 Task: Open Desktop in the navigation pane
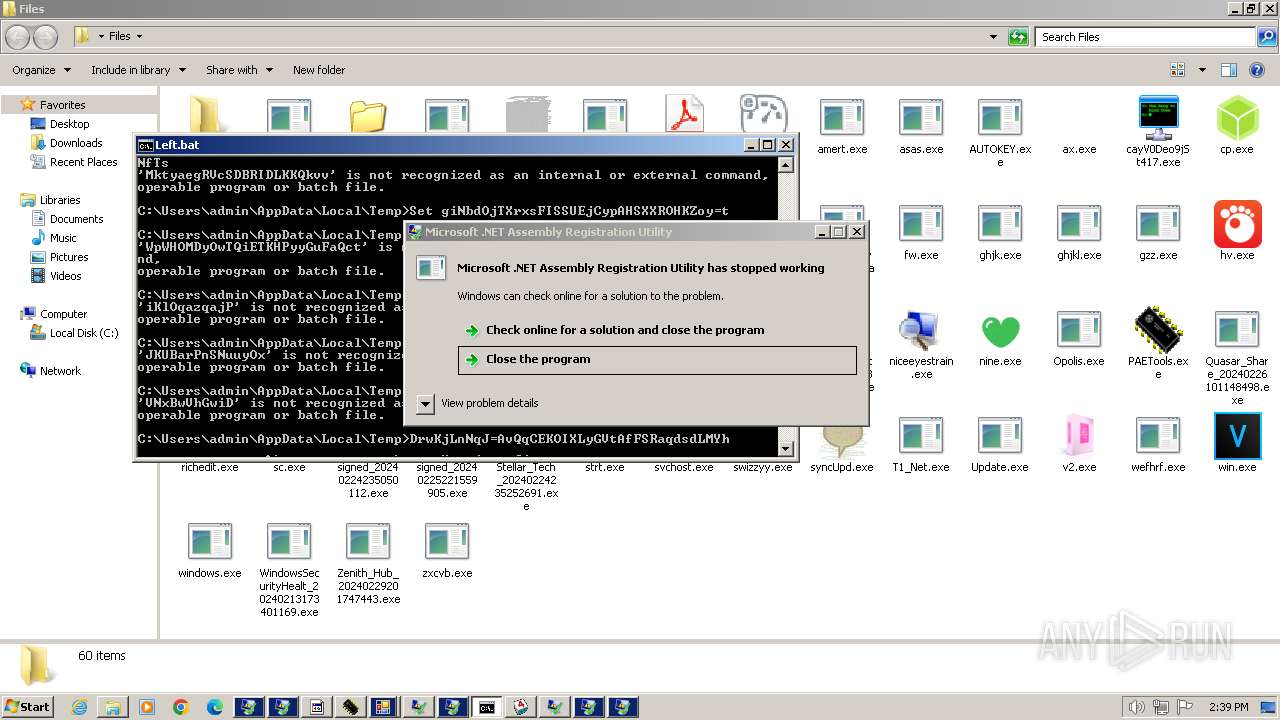pyautogui.click(x=69, y=124)
